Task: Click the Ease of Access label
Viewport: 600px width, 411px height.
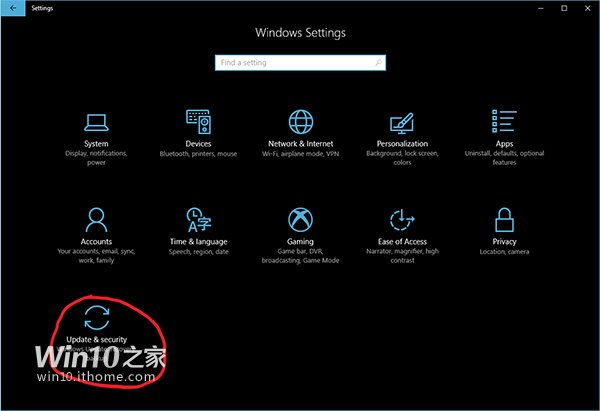Action: [402, 242]
